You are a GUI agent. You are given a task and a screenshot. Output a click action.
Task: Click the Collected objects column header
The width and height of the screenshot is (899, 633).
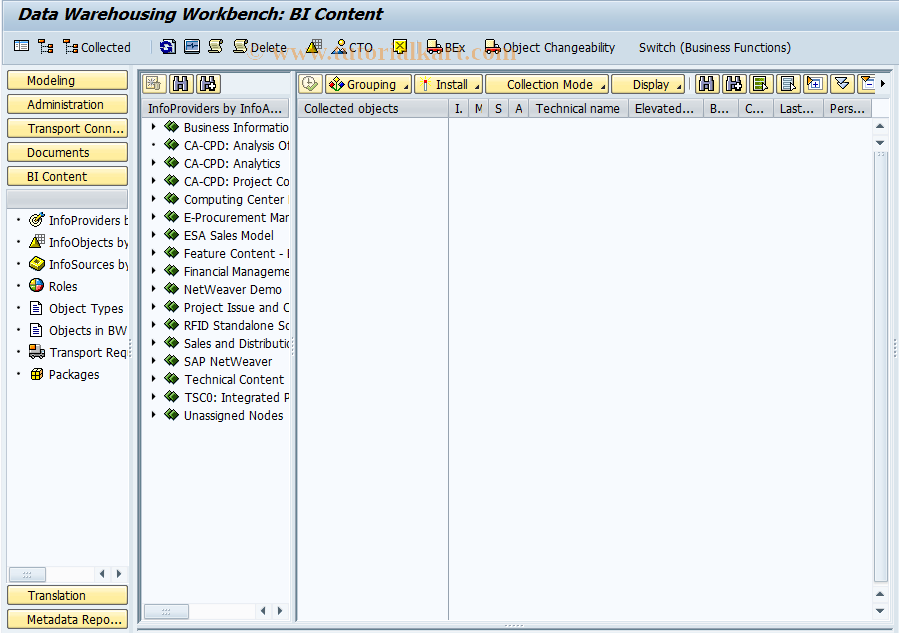coord(373,108)
